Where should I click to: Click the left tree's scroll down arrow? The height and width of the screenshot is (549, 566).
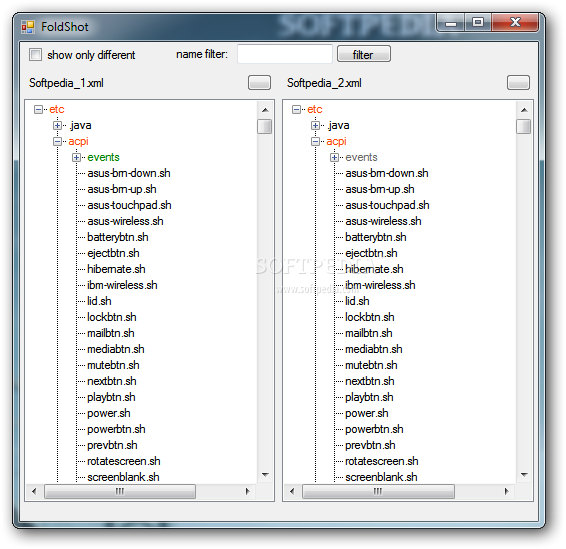point(265,475)
